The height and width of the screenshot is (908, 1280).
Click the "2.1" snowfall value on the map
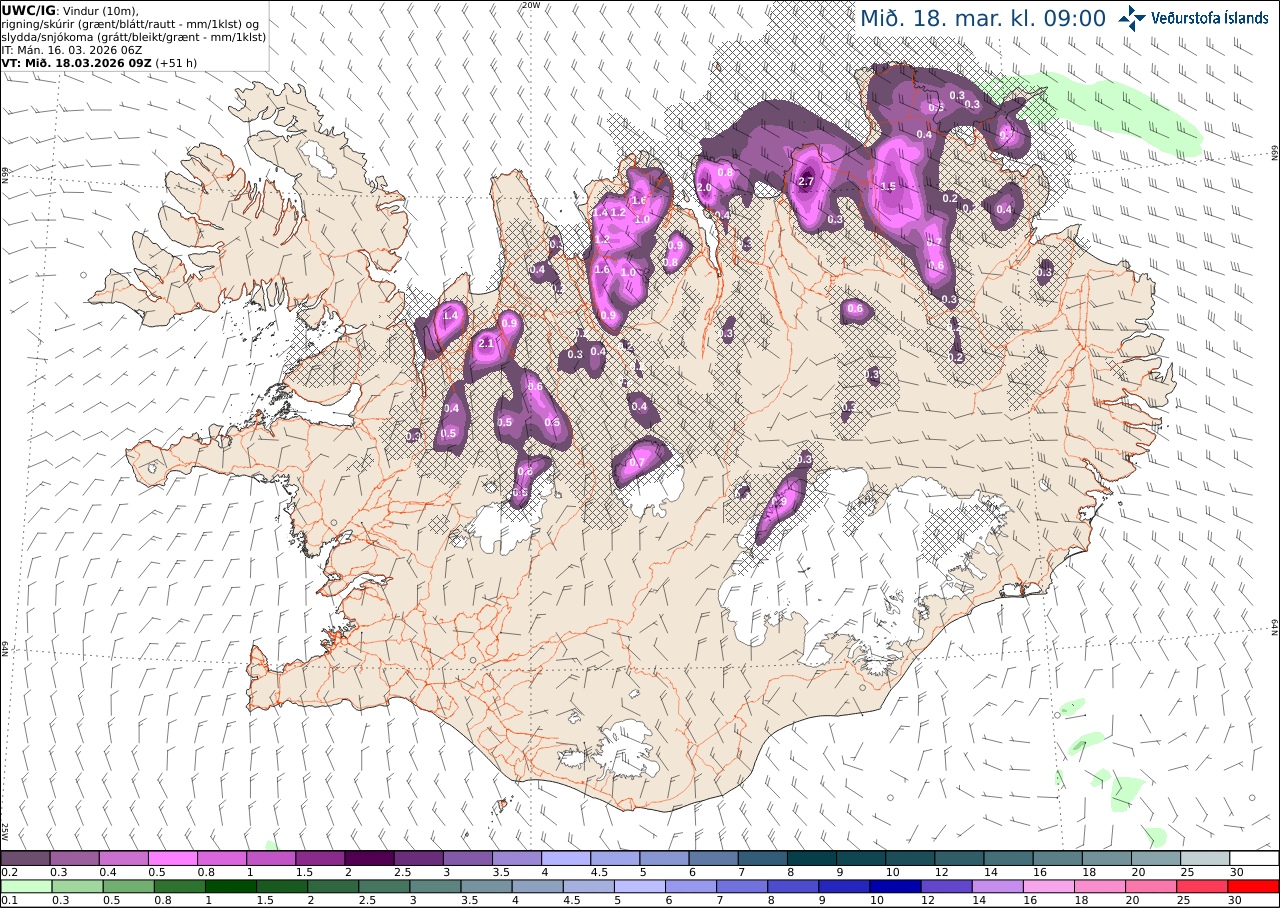(x=487, y=343)
